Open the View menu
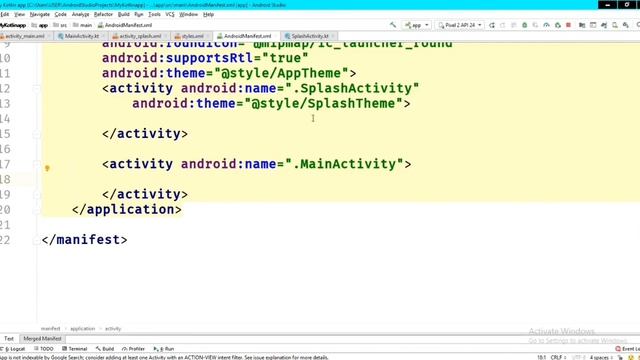The height and width of the screenshot is (360, 640). pyautogui.click(x=19, y=14)
